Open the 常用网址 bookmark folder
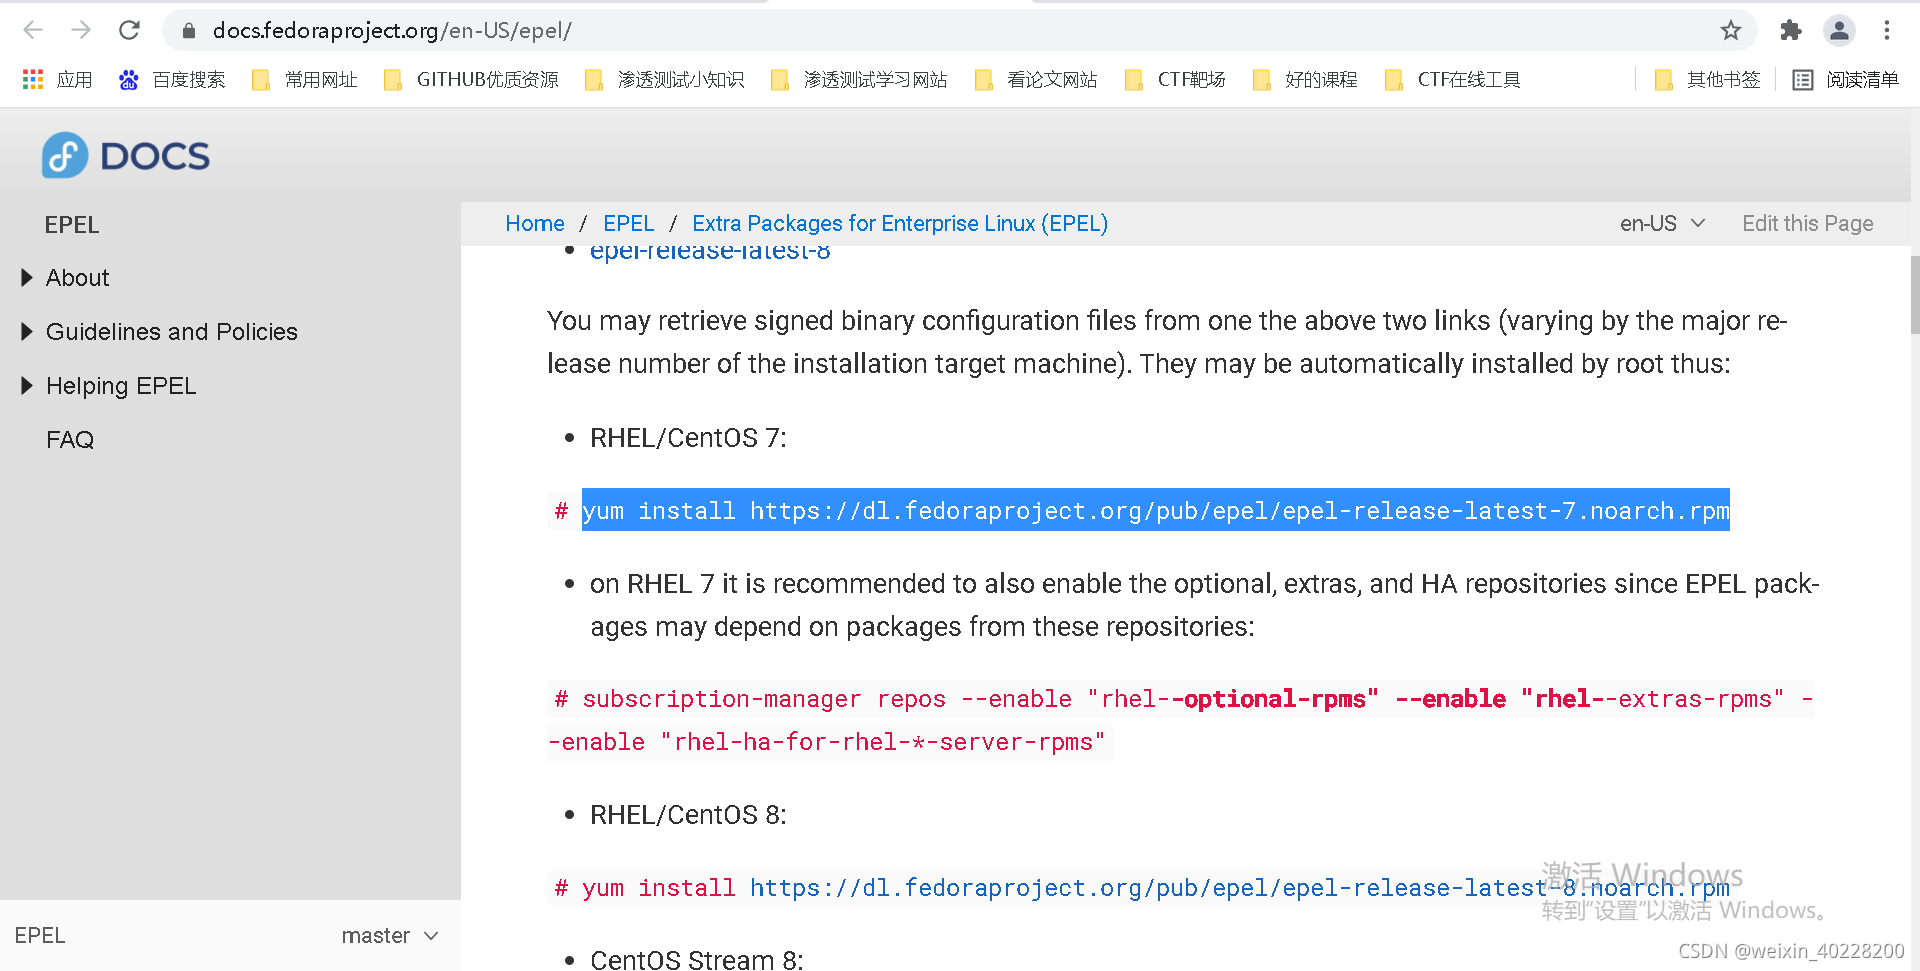 [304, 80]
